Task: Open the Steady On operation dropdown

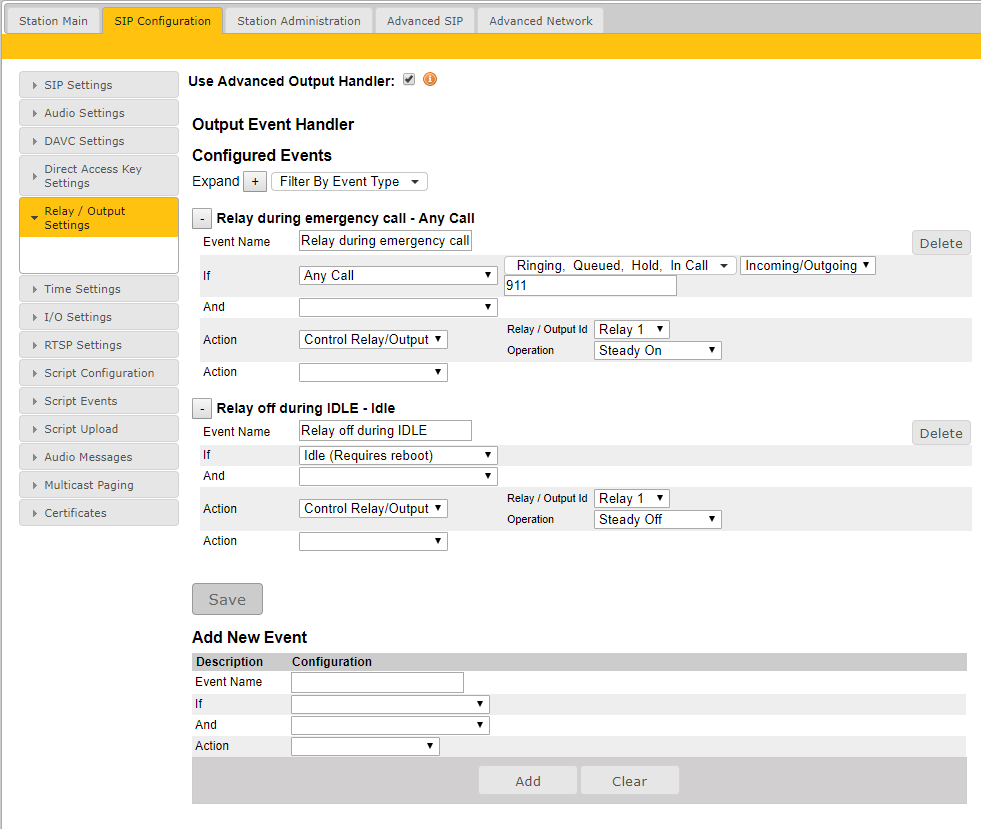Action: pos(657,350)
